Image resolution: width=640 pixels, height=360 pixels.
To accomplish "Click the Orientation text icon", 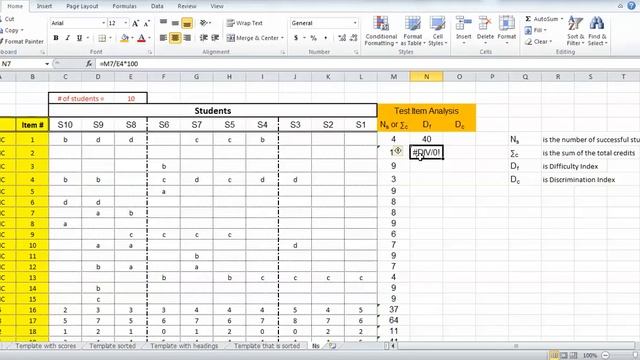I will (x=204, y=23).
